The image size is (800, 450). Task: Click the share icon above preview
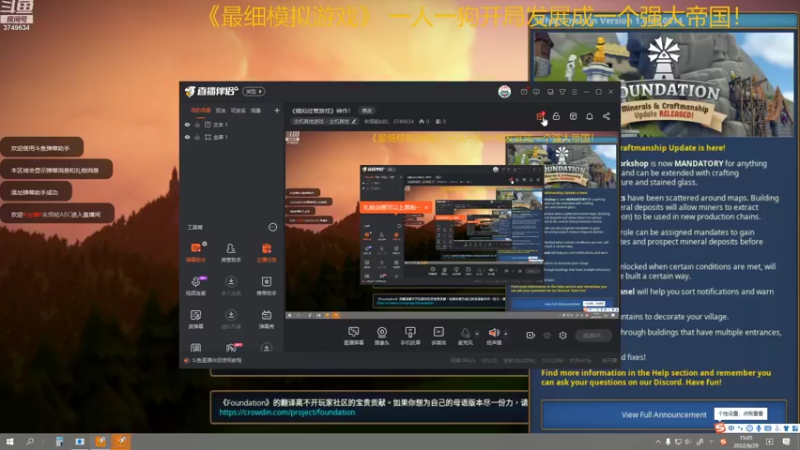coord(606,116)
